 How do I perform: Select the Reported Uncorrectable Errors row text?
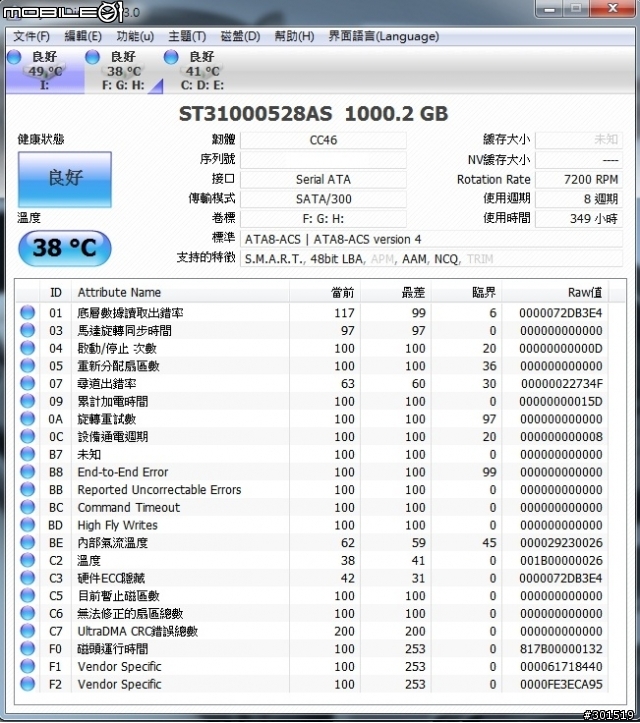pyautogui.click(x=159, y=490)
